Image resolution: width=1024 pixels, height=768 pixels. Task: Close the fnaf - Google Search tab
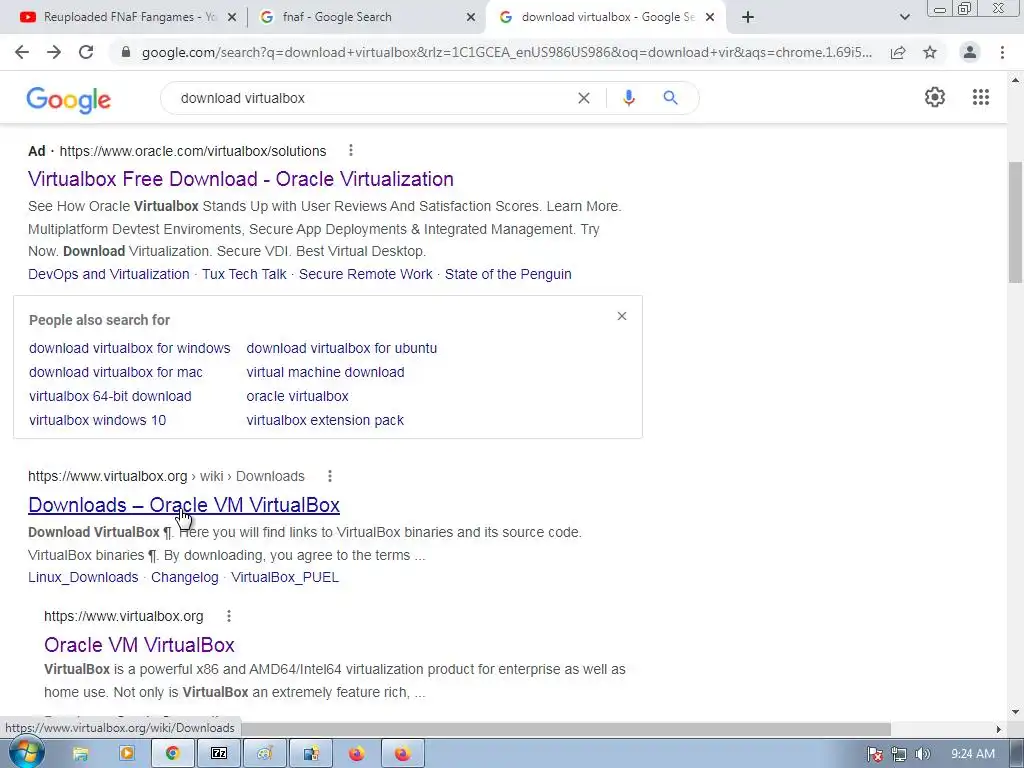pyautogui.click(x=471, y=18)
